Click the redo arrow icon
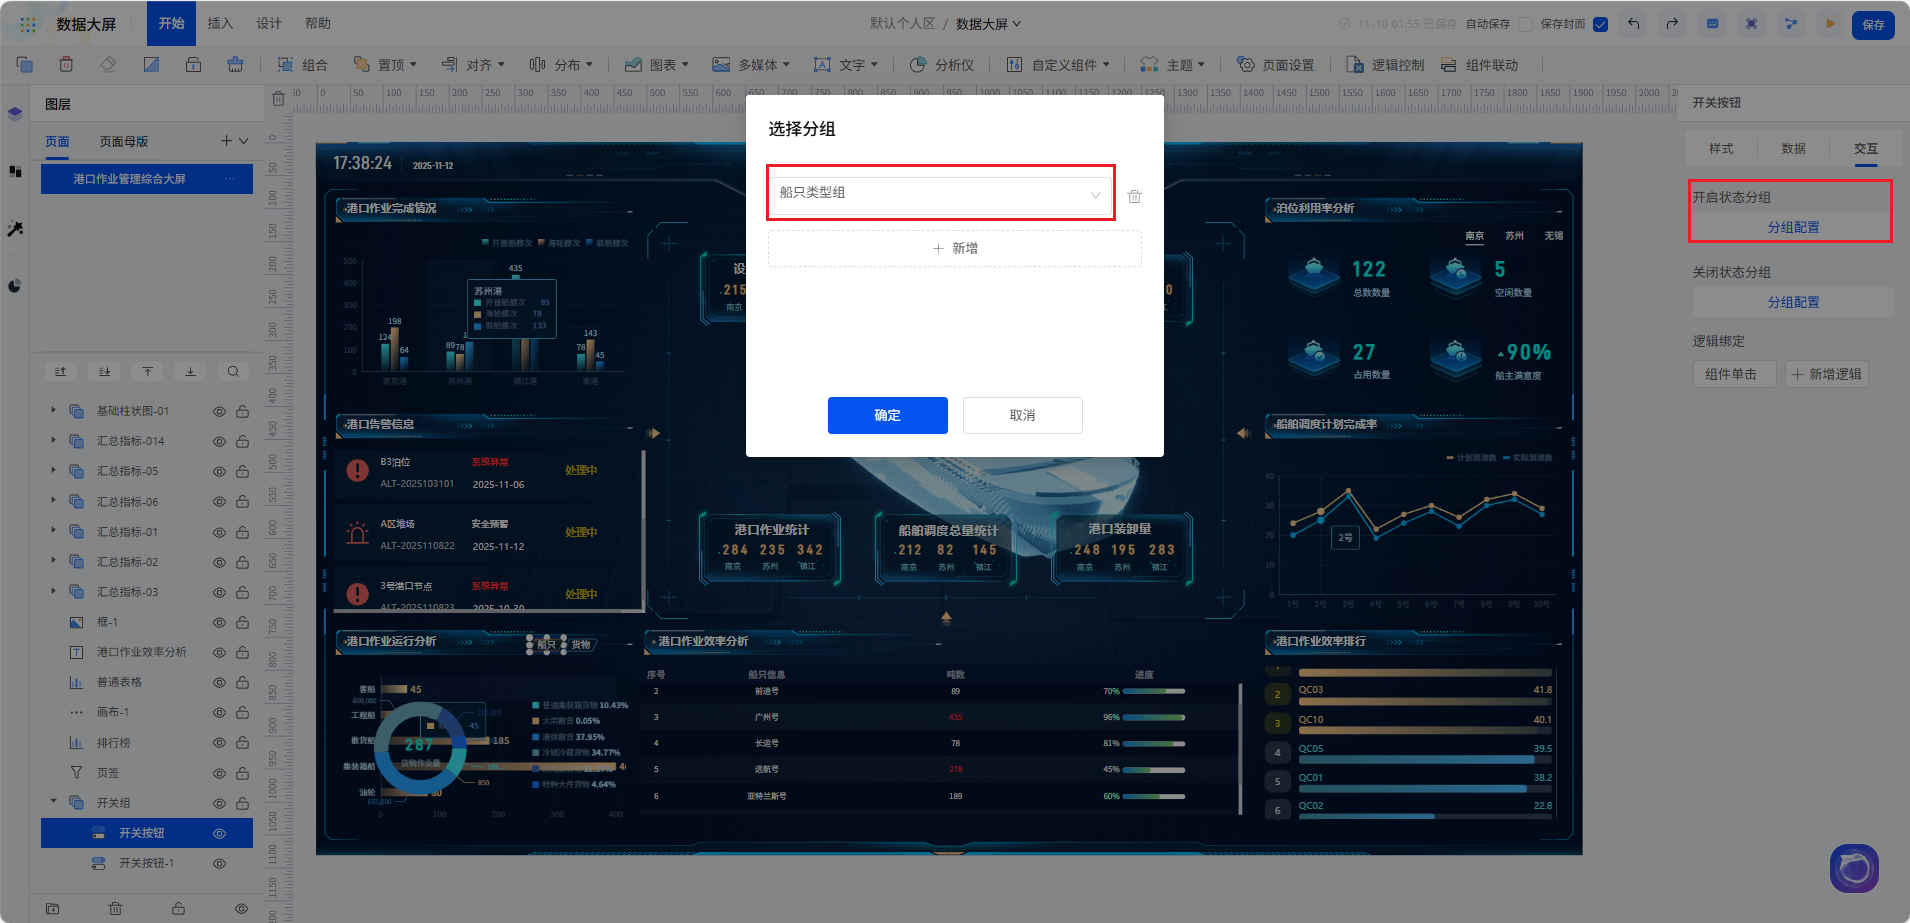This screenshot has height=923, width=1910. coord(1672,24)
